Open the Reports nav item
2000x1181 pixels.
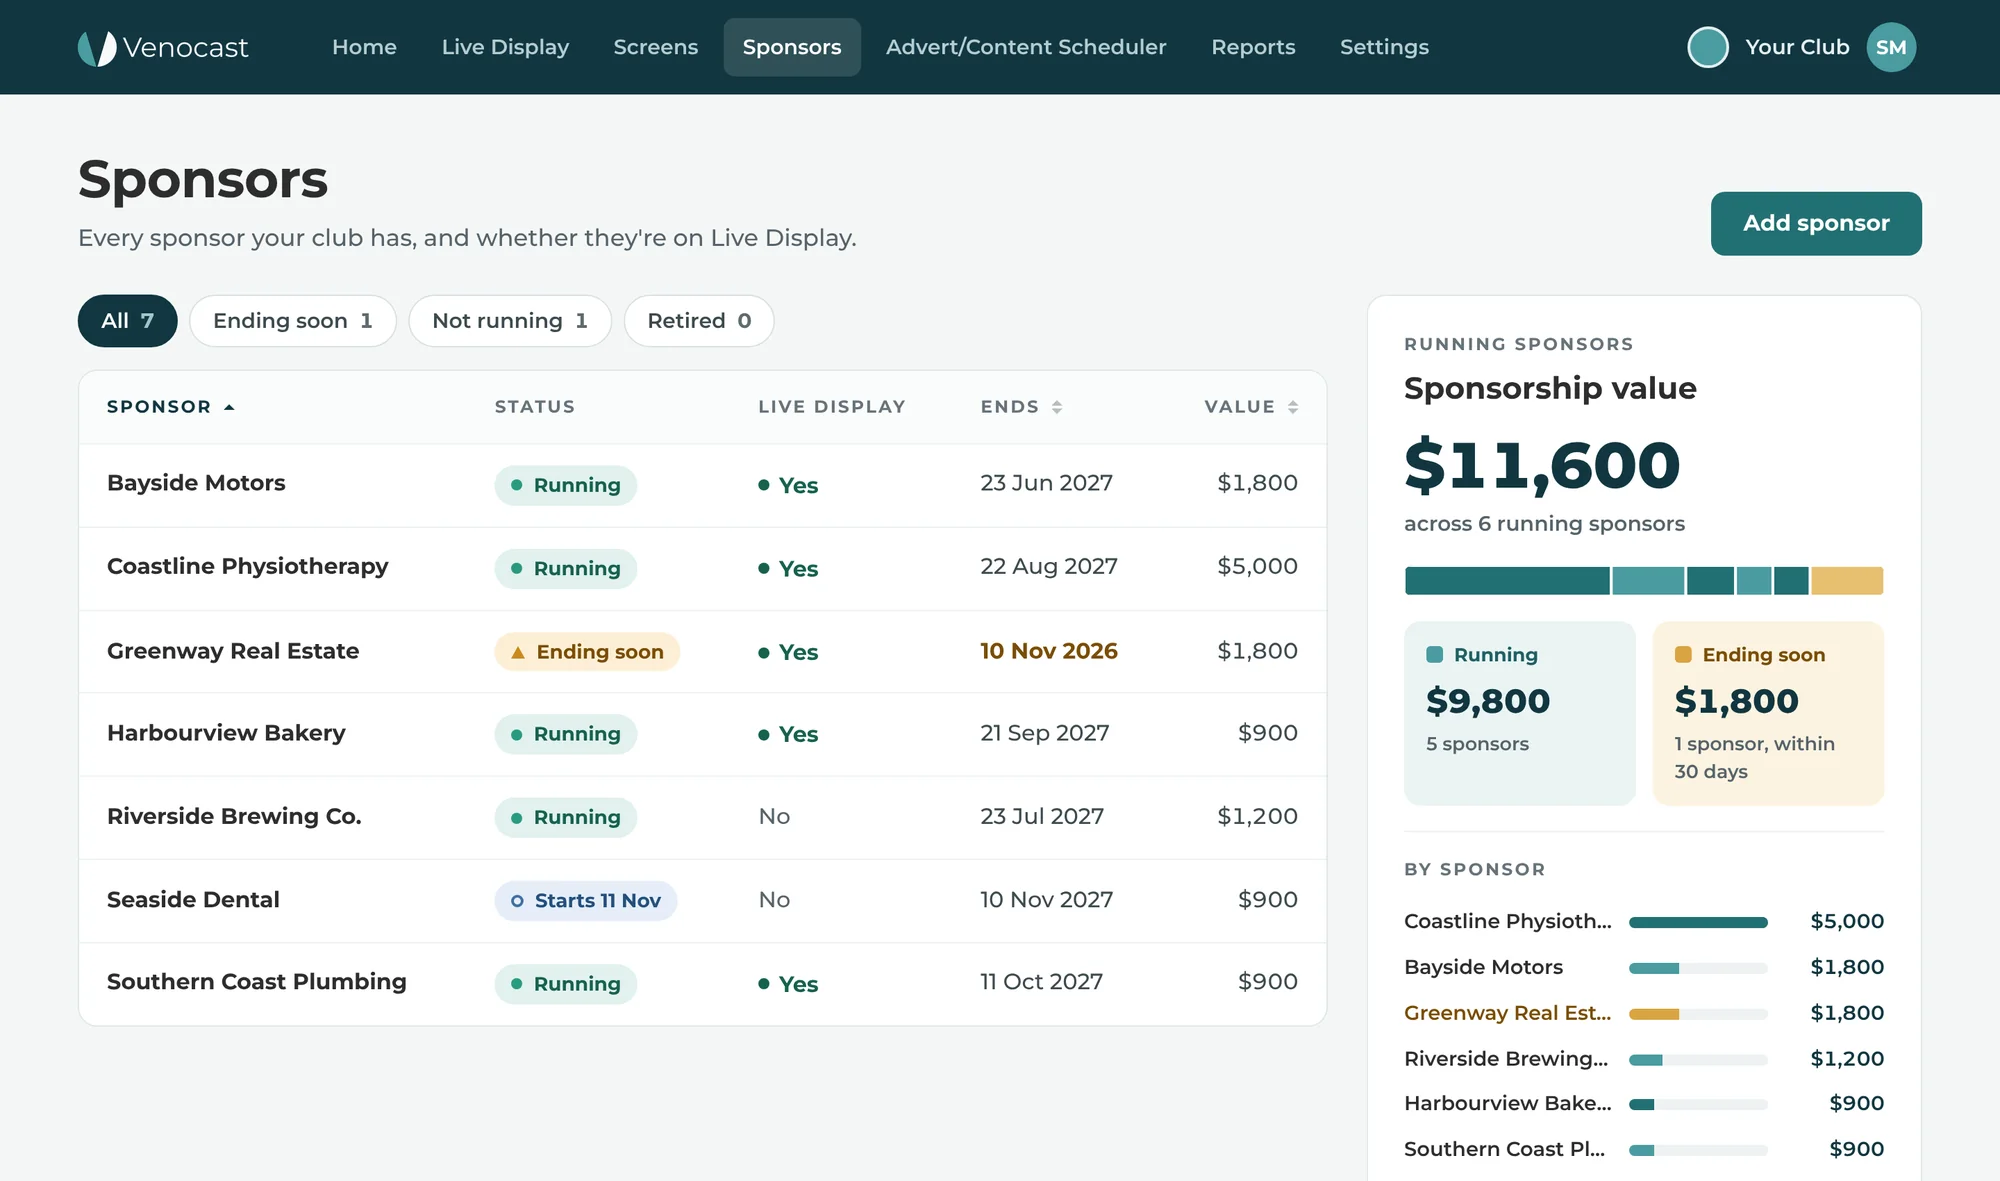tap(1253, 47)
